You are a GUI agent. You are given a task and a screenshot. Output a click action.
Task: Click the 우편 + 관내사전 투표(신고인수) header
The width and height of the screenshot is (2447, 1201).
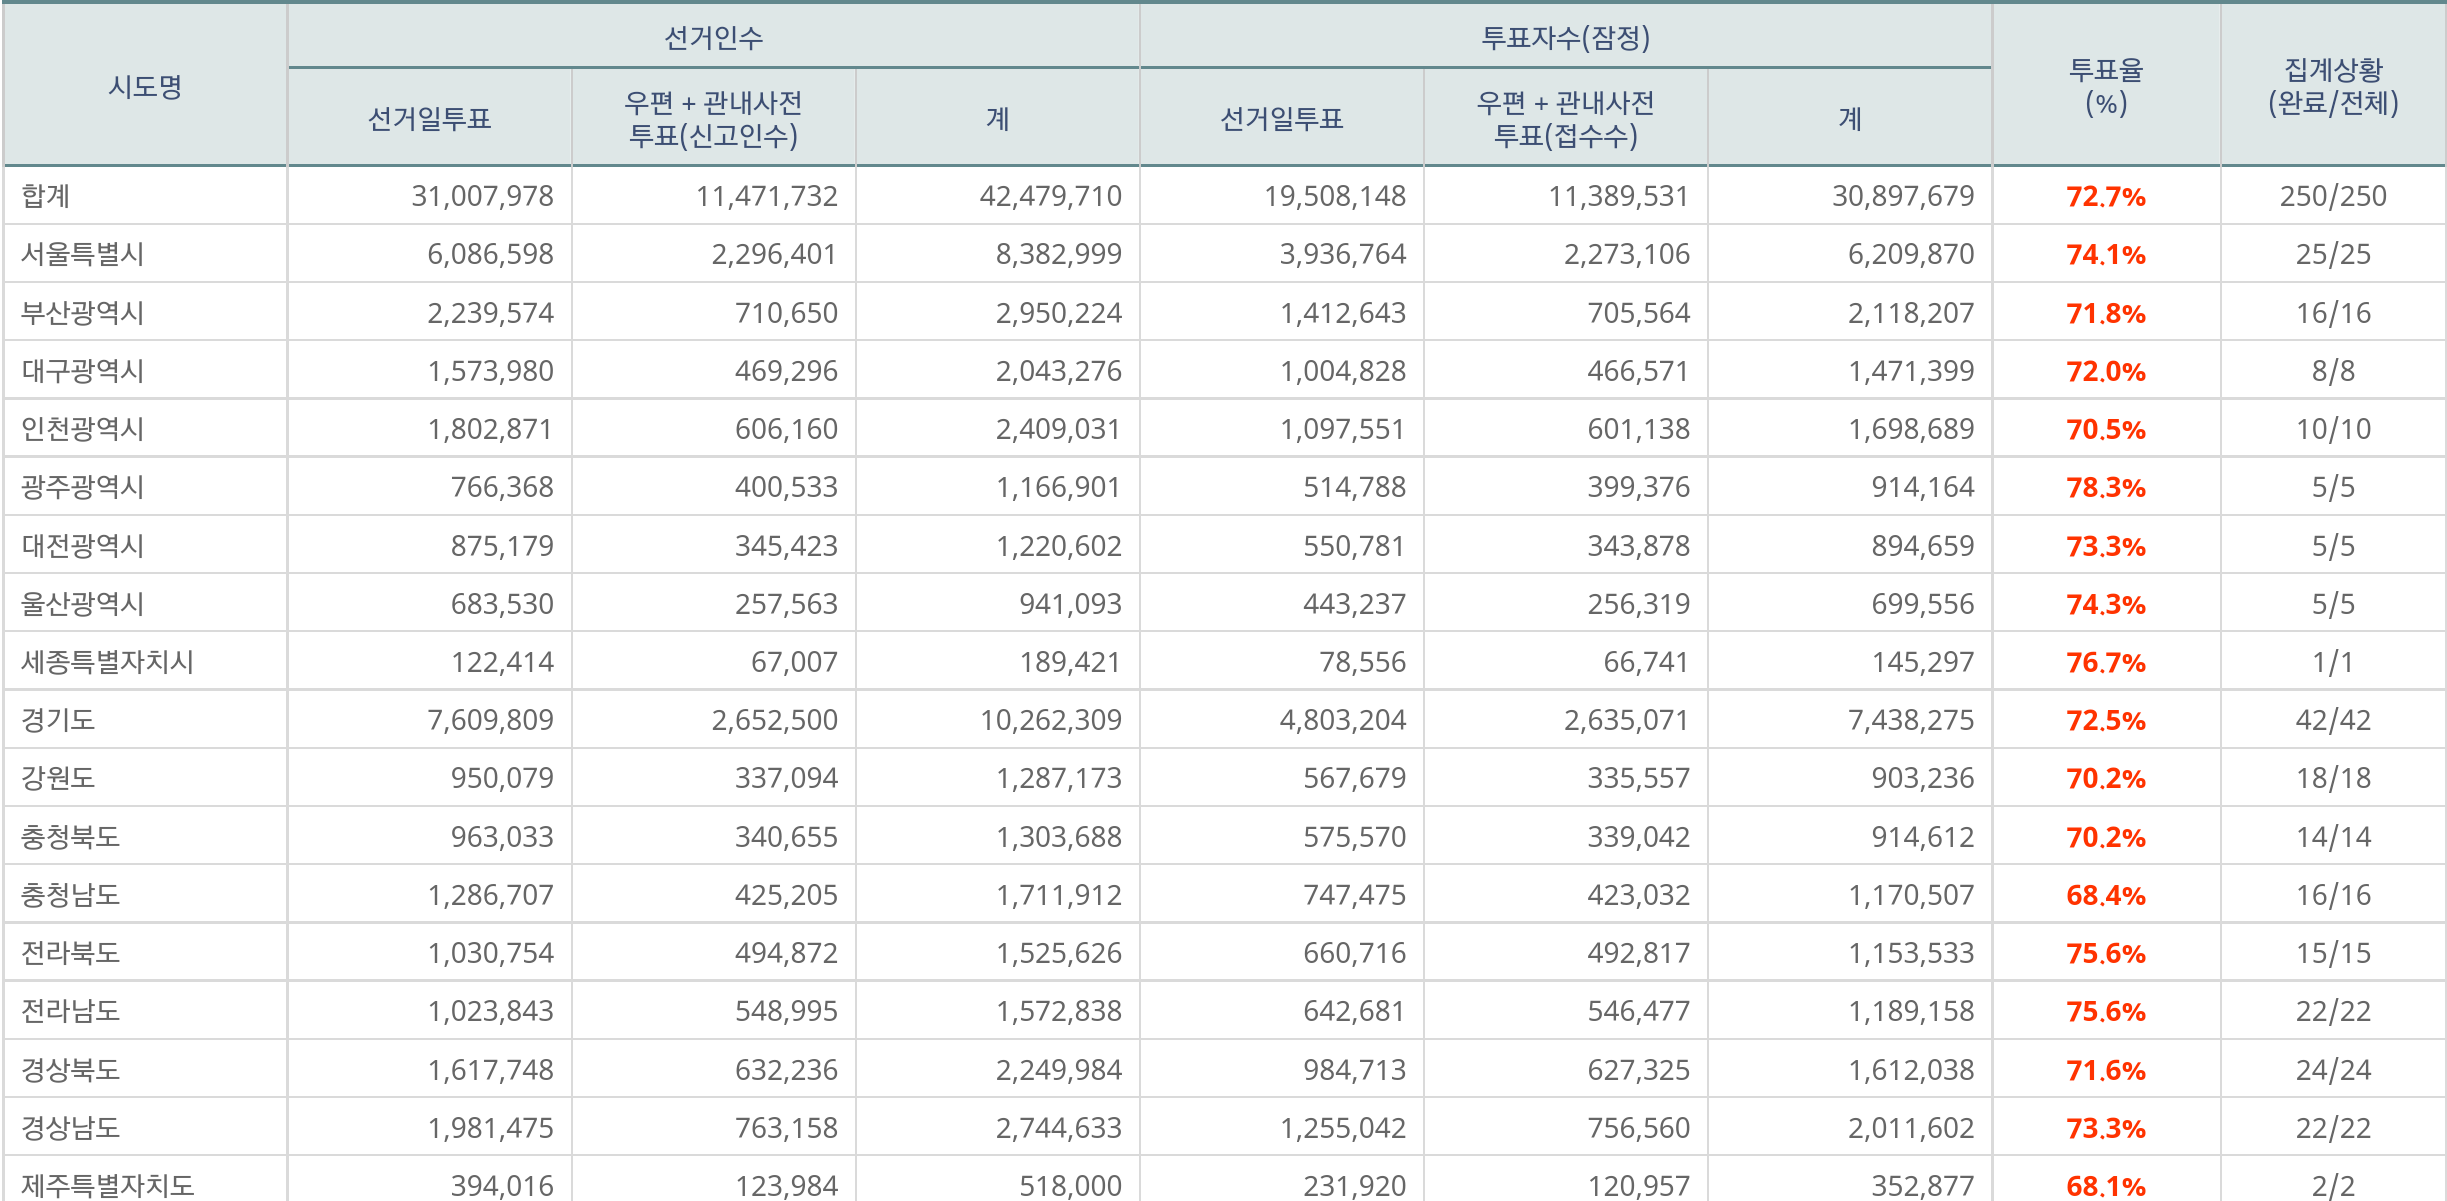713,119
